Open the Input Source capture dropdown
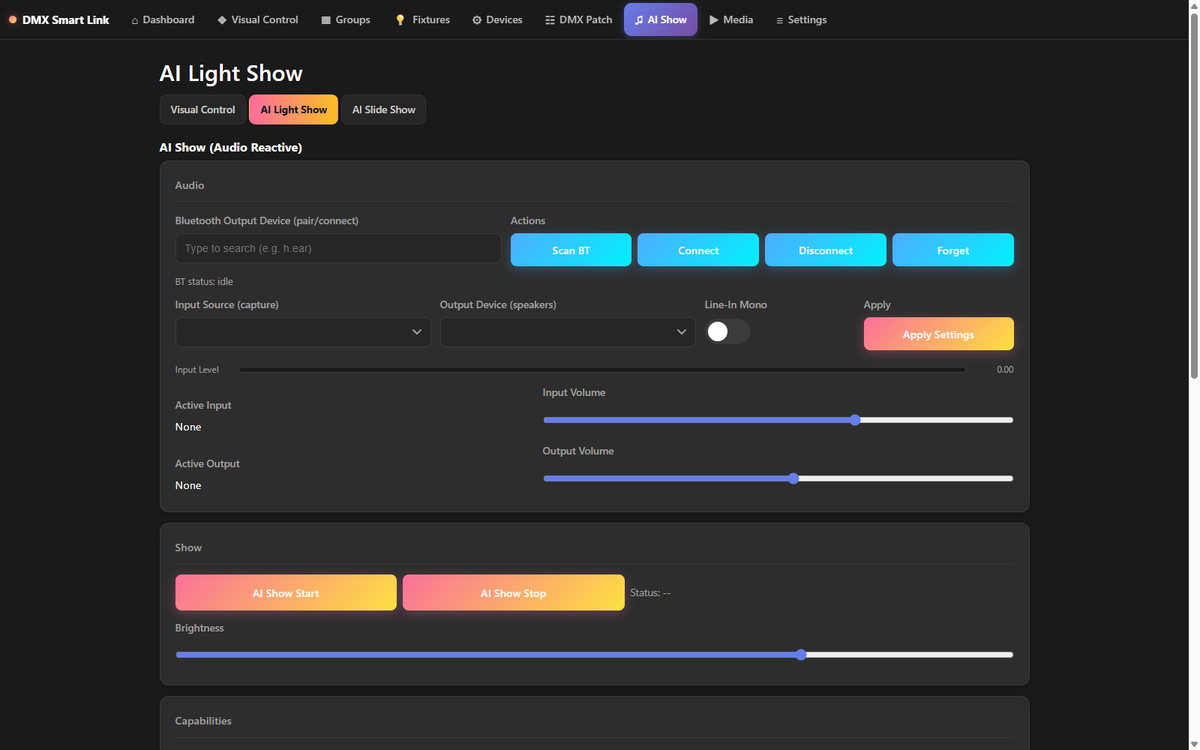This screenshot has height=750, width=1200. point(303,332)
